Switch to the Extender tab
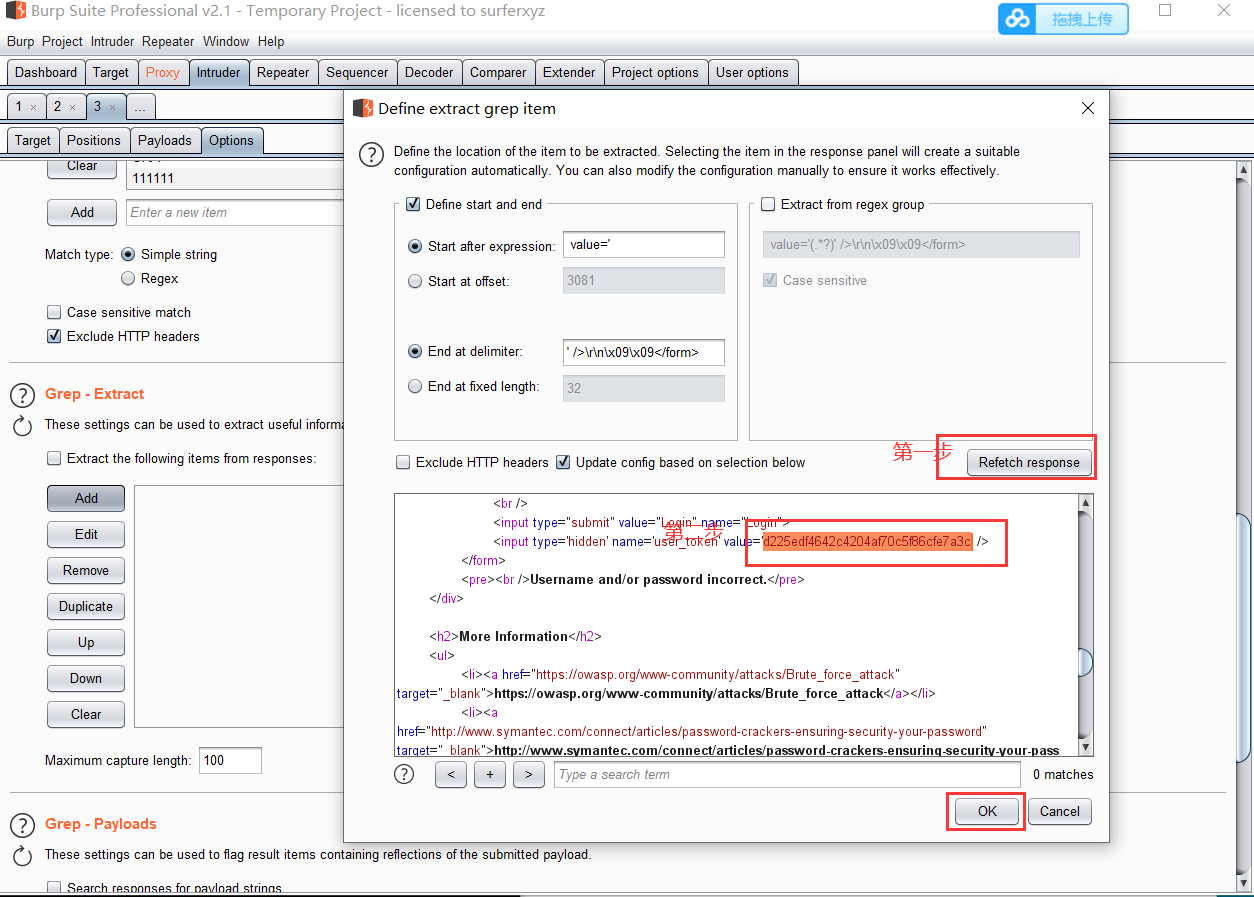The width and height of the screenshot is (1254, 897). point(569,73)
